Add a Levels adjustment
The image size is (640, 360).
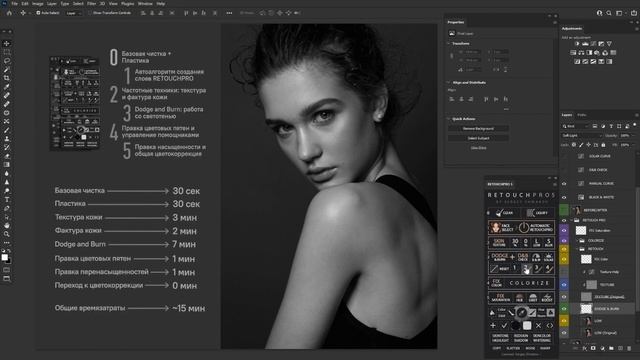click(x=585, y=44)
